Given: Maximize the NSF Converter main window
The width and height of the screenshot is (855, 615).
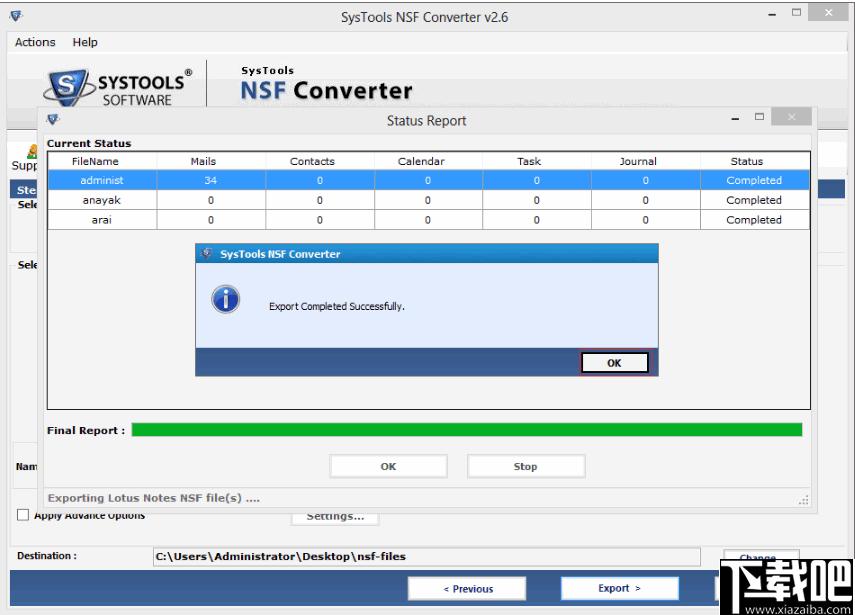Looking at the screenshot, I should (797, 12).
